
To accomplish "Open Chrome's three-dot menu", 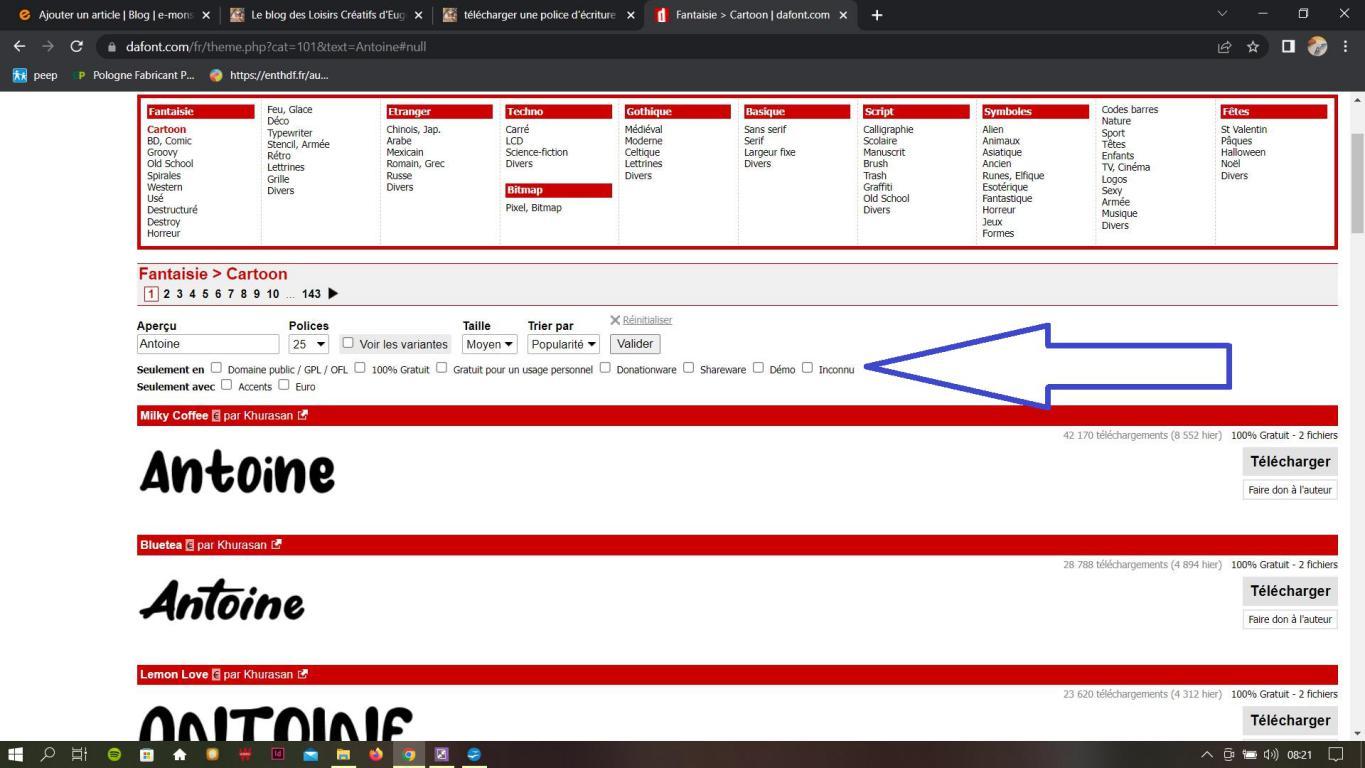I will [x=1345, y=46].
